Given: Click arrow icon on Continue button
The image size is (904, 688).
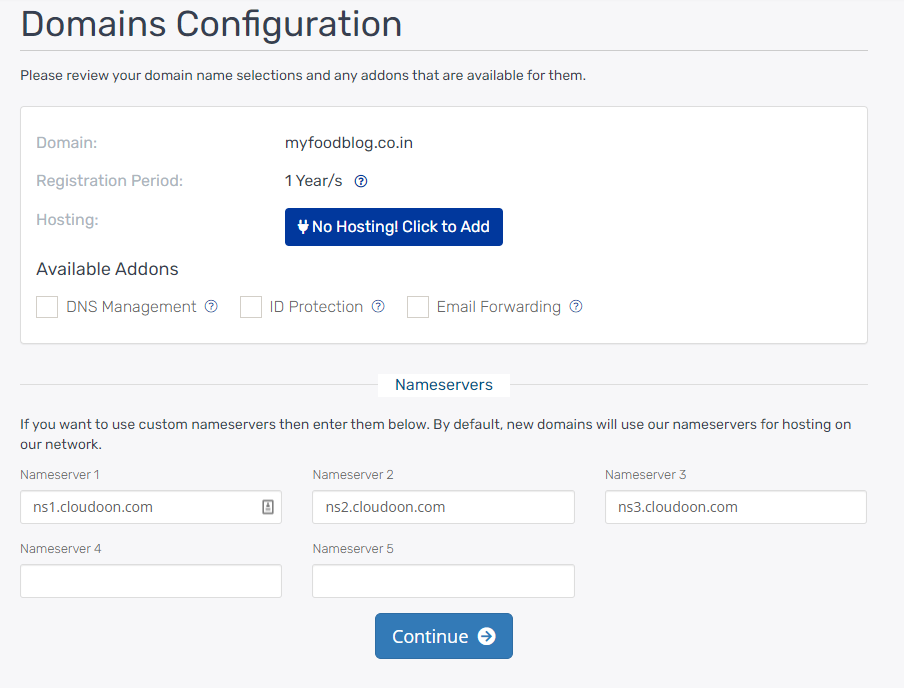Looking at the screenshot, I should tap(486, 636).
